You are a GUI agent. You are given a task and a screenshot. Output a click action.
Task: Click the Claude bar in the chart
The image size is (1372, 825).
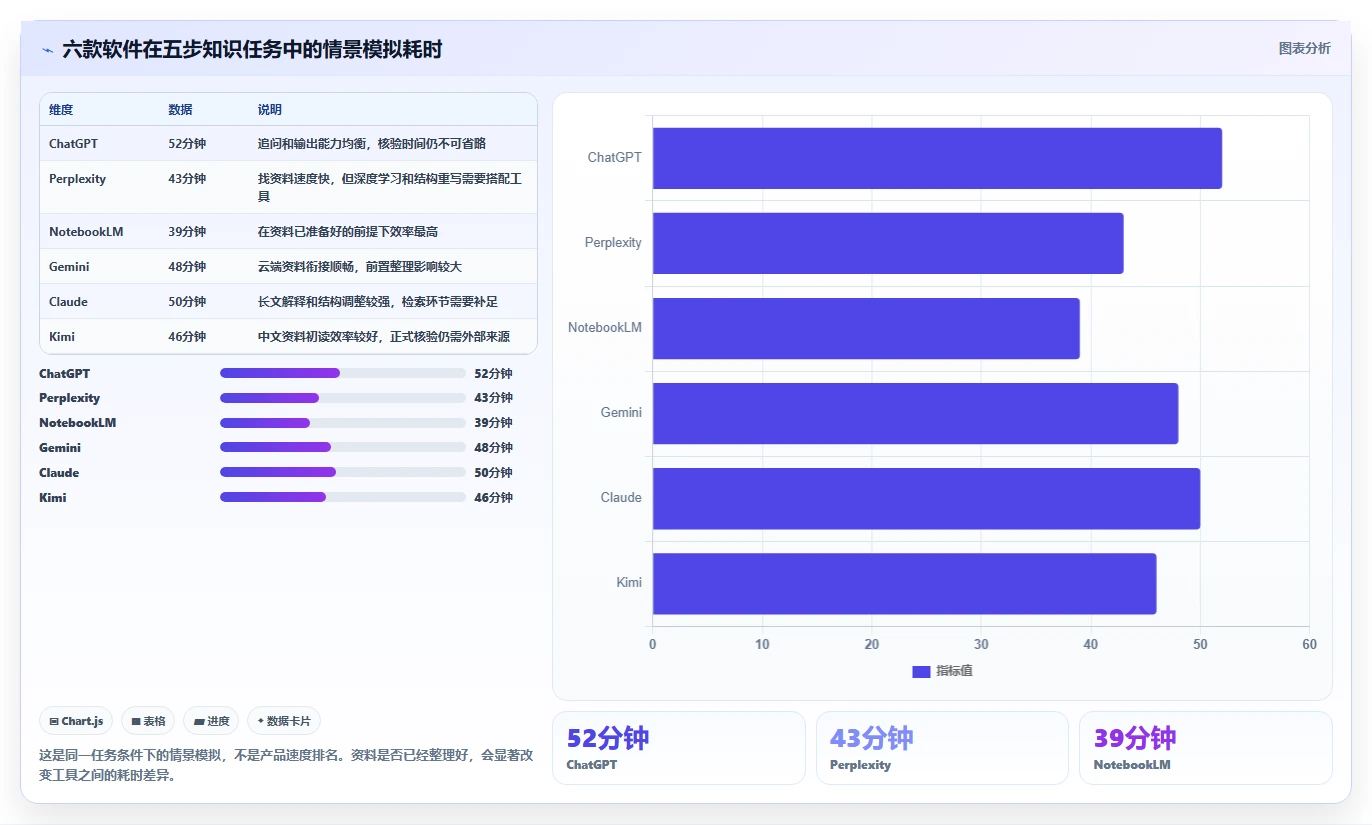point(926,498)
